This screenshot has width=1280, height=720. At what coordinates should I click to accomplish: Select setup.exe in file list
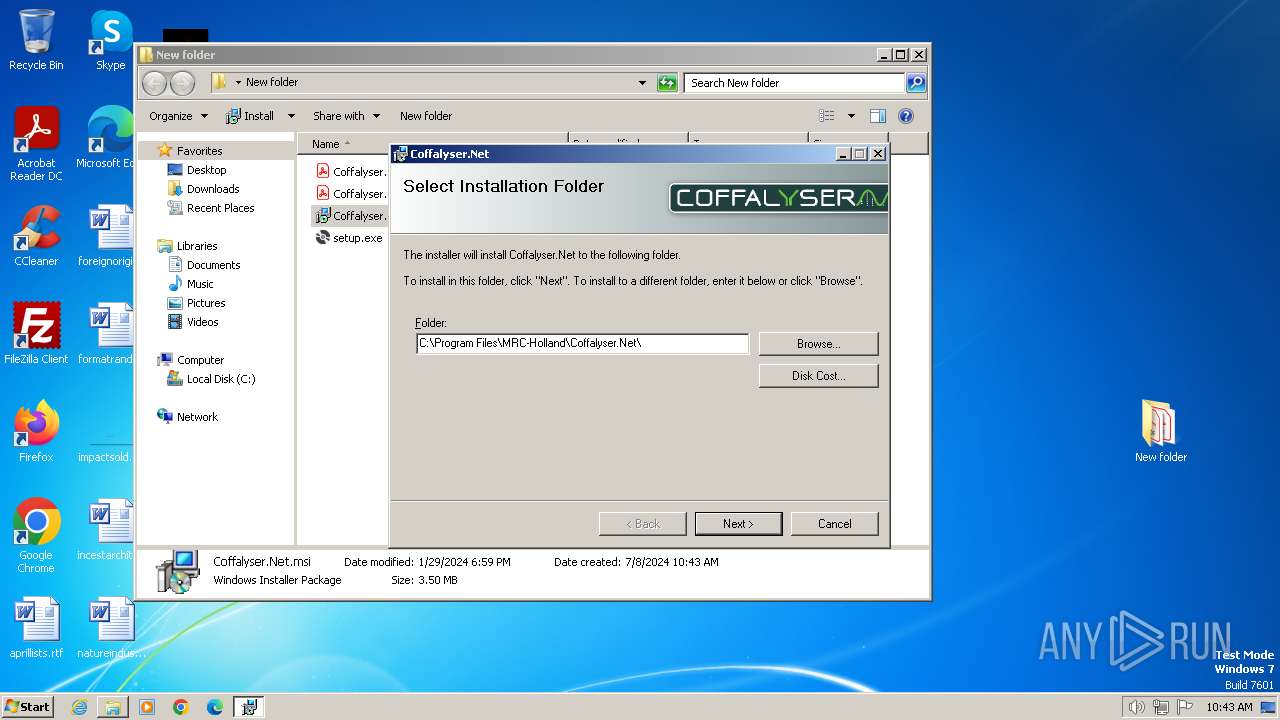tap(351, 238)
